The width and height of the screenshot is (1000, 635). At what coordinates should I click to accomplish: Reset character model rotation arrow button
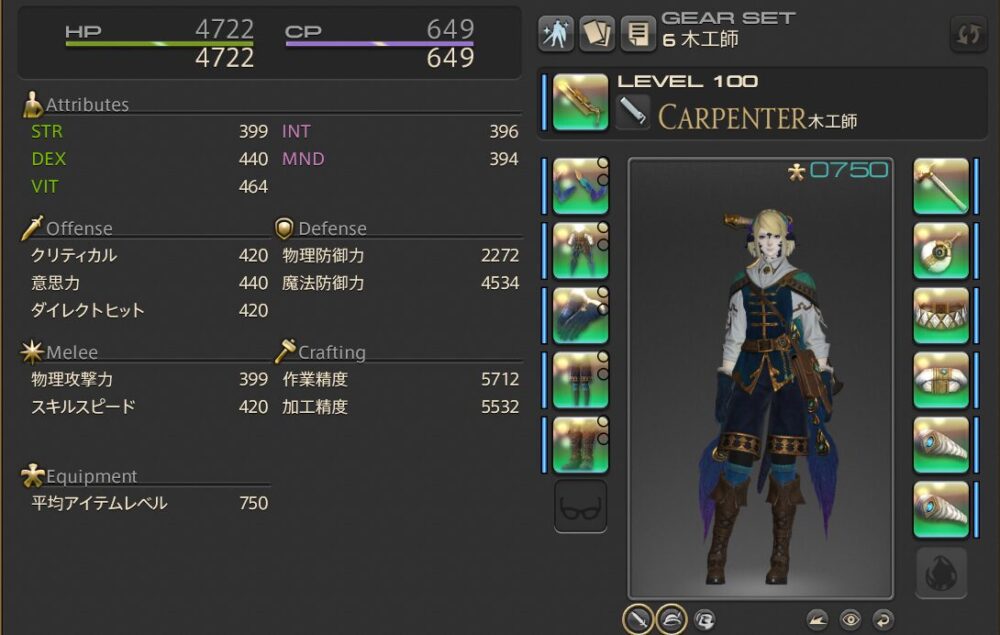pos(883,620)
